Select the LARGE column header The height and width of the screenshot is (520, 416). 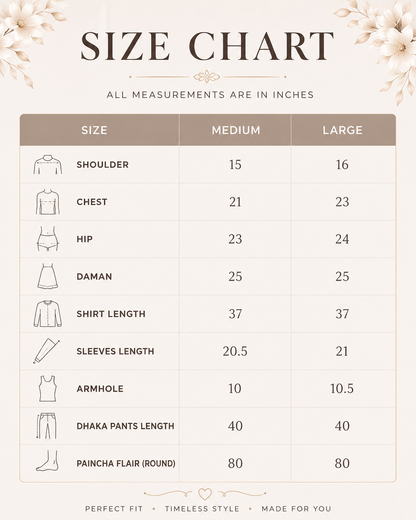(342, 130)
